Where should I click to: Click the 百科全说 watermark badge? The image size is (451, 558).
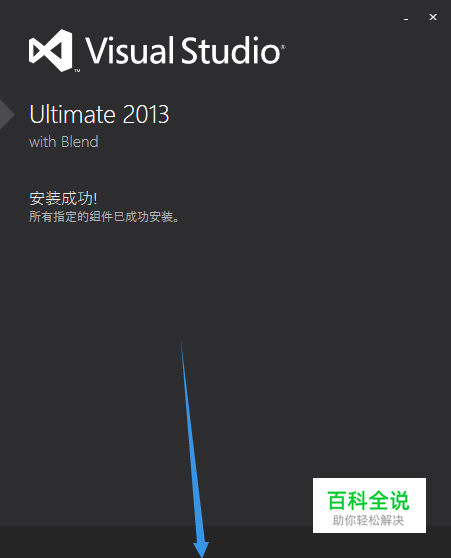(x=369, y=505)
